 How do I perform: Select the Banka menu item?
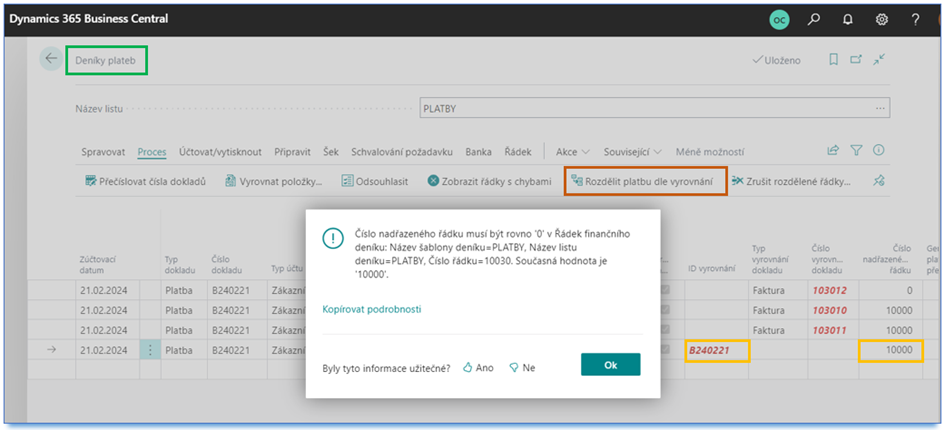[x=478, y=152]
